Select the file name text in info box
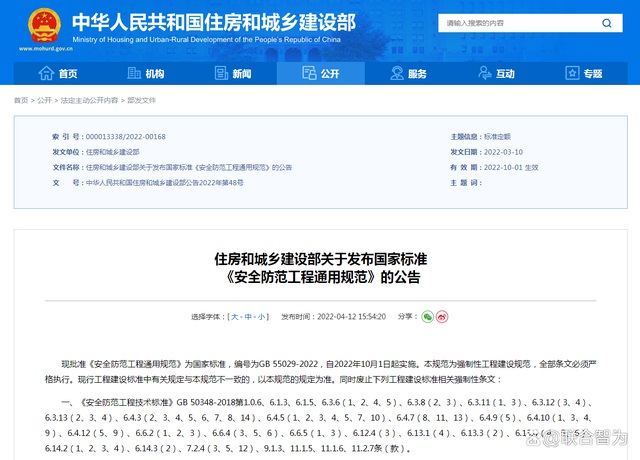 click(x=189, y=168)
